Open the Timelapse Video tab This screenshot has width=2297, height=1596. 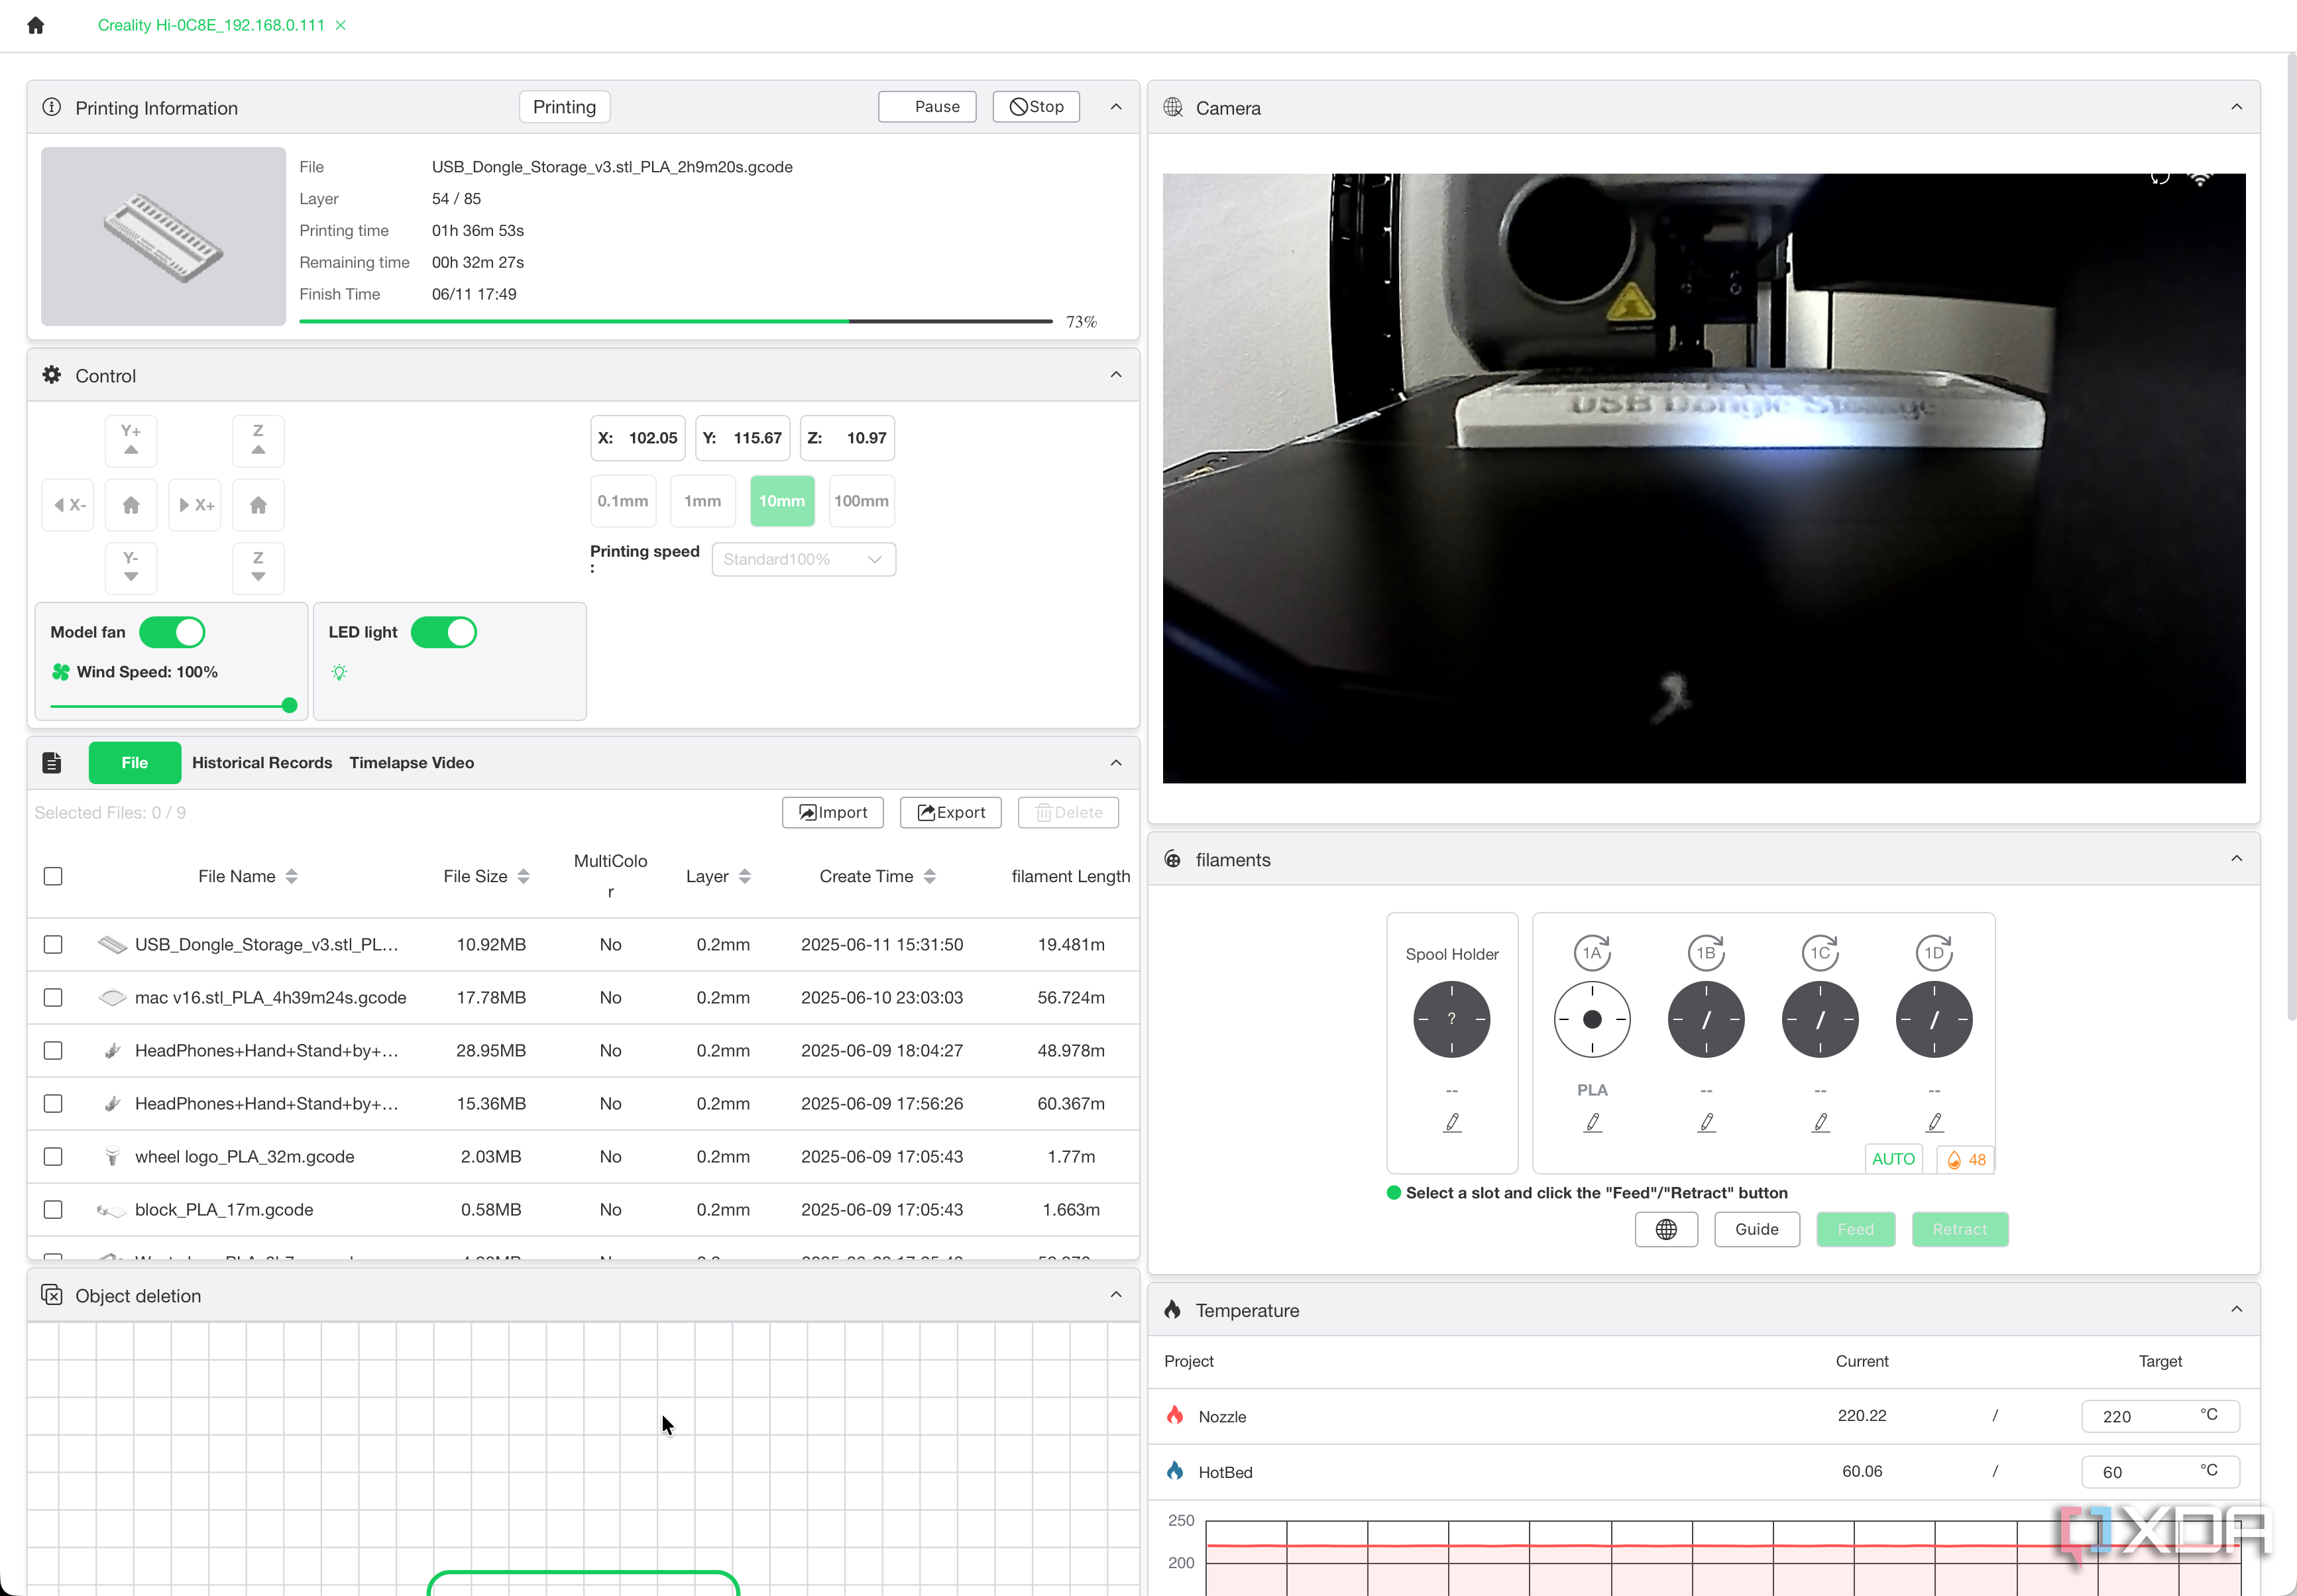412,762
